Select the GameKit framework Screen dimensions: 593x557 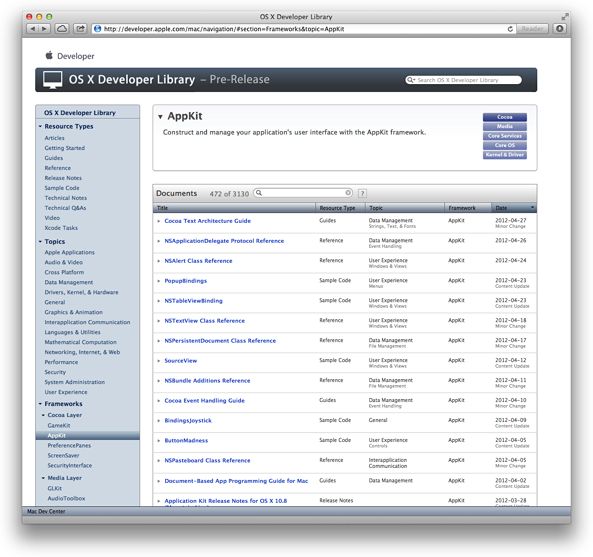pyautogui.click(x=59, y=425)
